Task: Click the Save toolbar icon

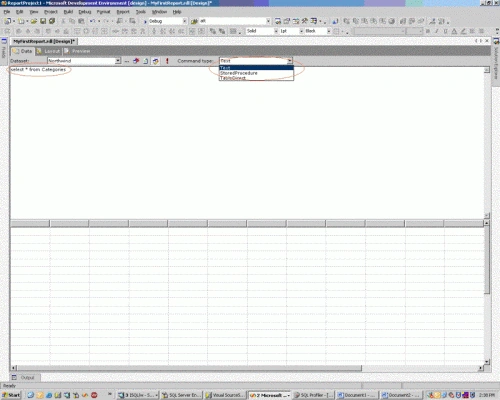Action: [43, 21]
